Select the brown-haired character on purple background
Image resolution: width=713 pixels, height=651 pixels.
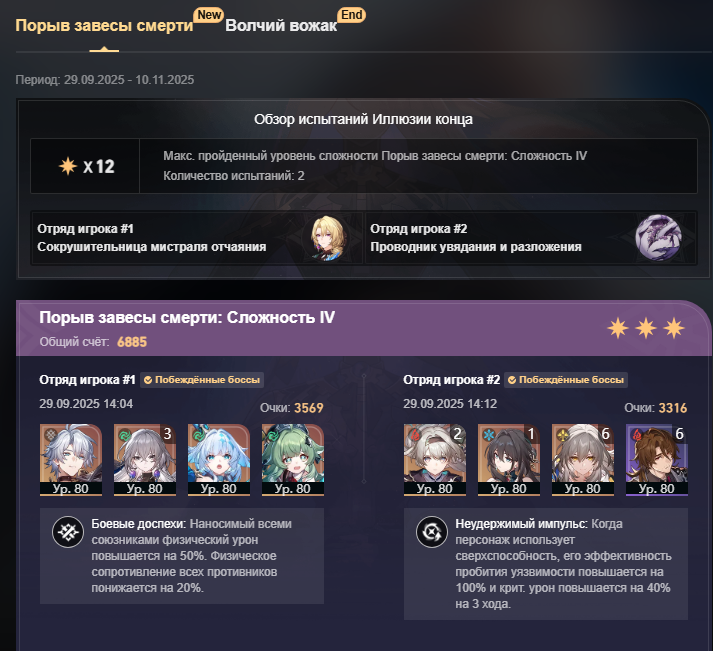(x=657, y=460)
